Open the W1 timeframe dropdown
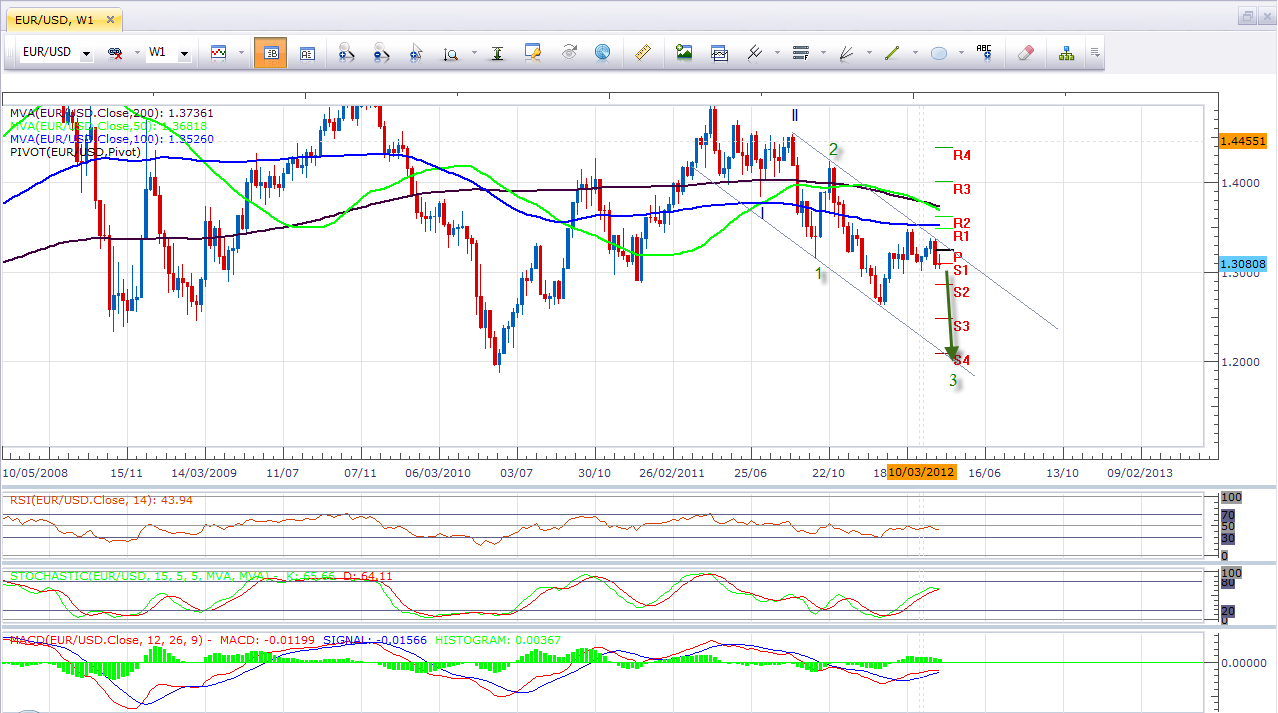Viewport: 1278px width, 713px height. coord(184,53)
